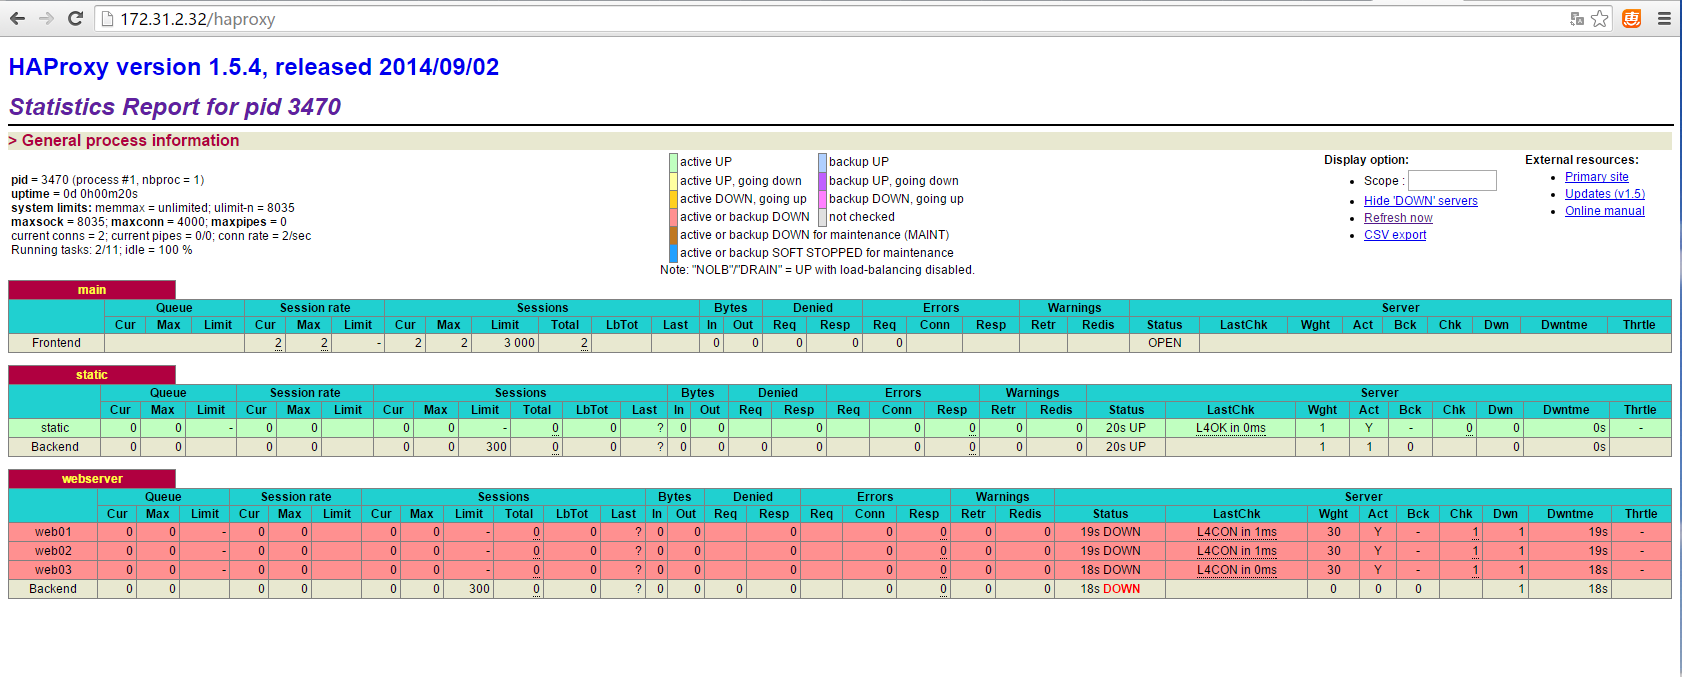The width and height of the screenshot is (1682, 677).
Task: Click the browser forward arrow
Action: coord(46,18)
